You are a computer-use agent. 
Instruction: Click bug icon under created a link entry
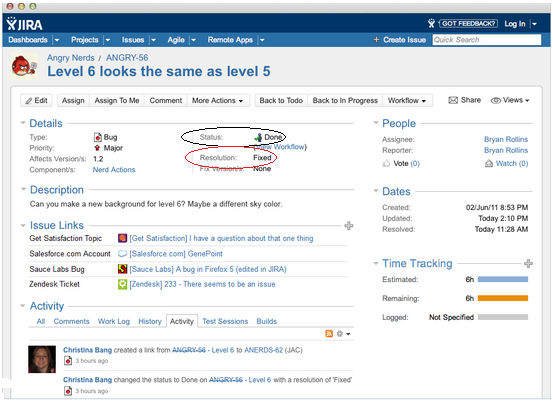pos(68,361)
